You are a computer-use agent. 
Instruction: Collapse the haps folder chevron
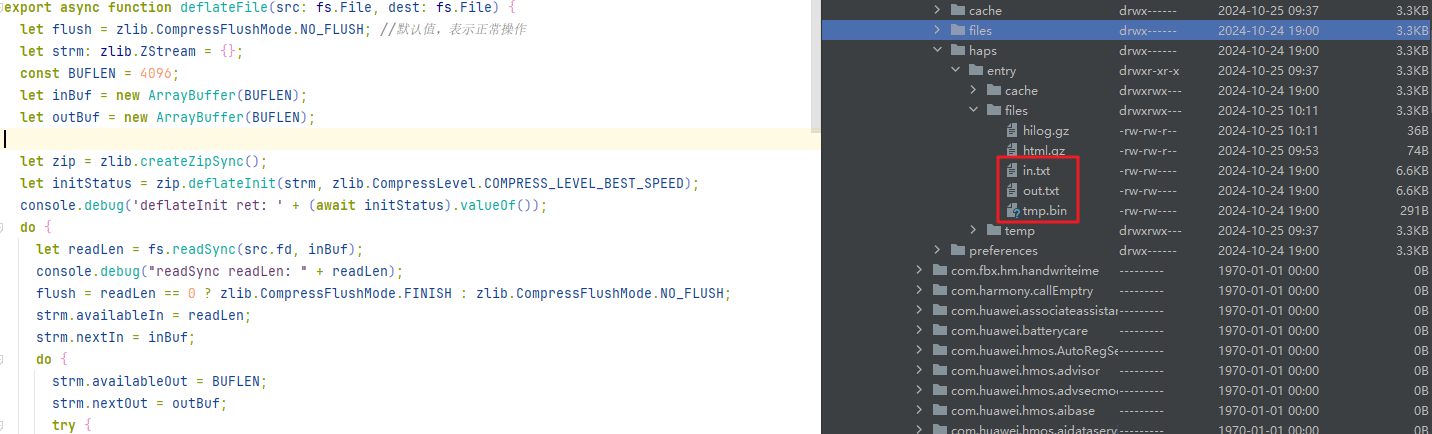[x=937, y=51]
